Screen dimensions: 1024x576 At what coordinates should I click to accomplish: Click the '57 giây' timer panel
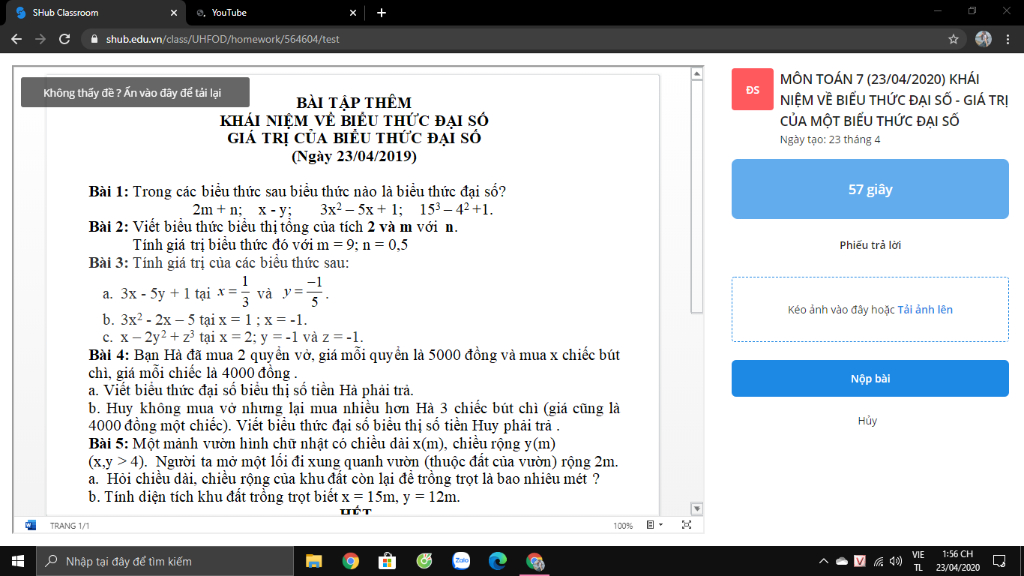coord(870,189)
